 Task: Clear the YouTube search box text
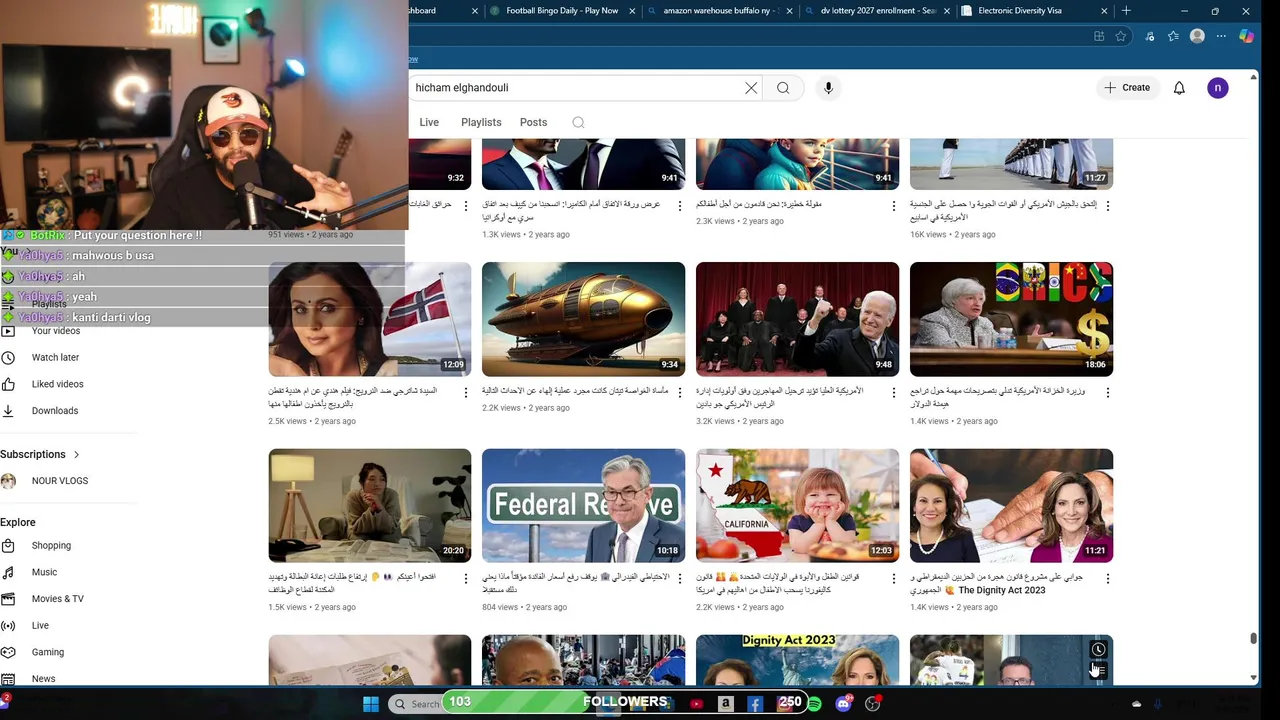click(x=751, y=88)
